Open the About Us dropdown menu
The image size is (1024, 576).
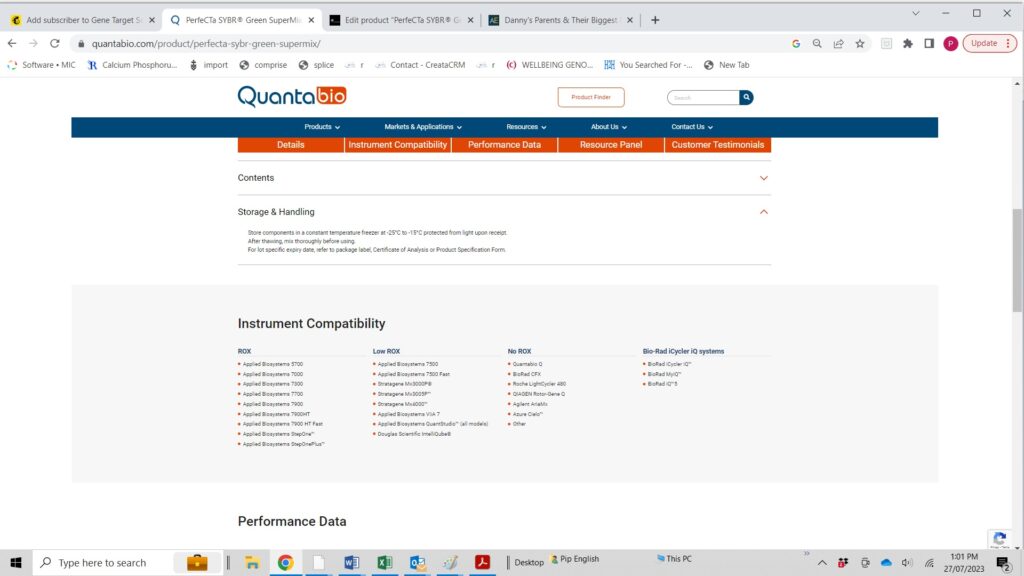point(609,127)
